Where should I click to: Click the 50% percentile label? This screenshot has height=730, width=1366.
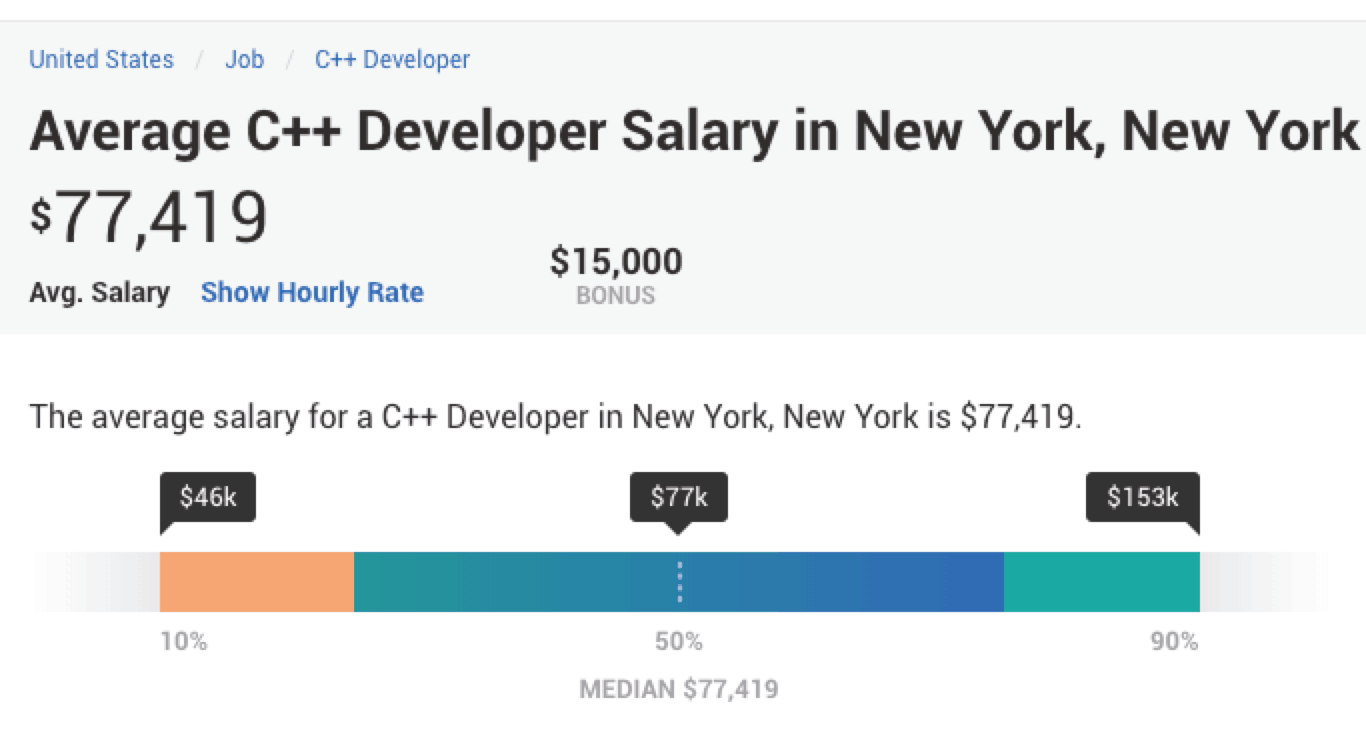679,642
